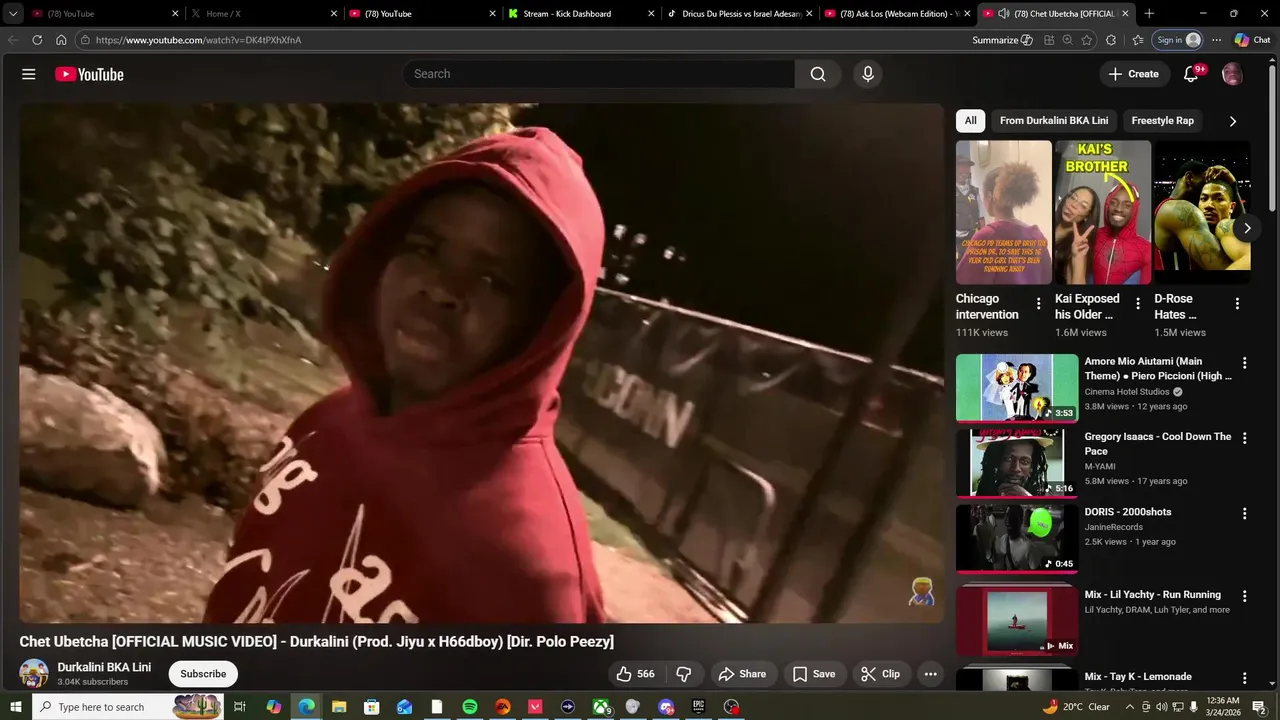Open options for Chicago intervention short
The image size is (1280, 720).
click(1038, 304)
